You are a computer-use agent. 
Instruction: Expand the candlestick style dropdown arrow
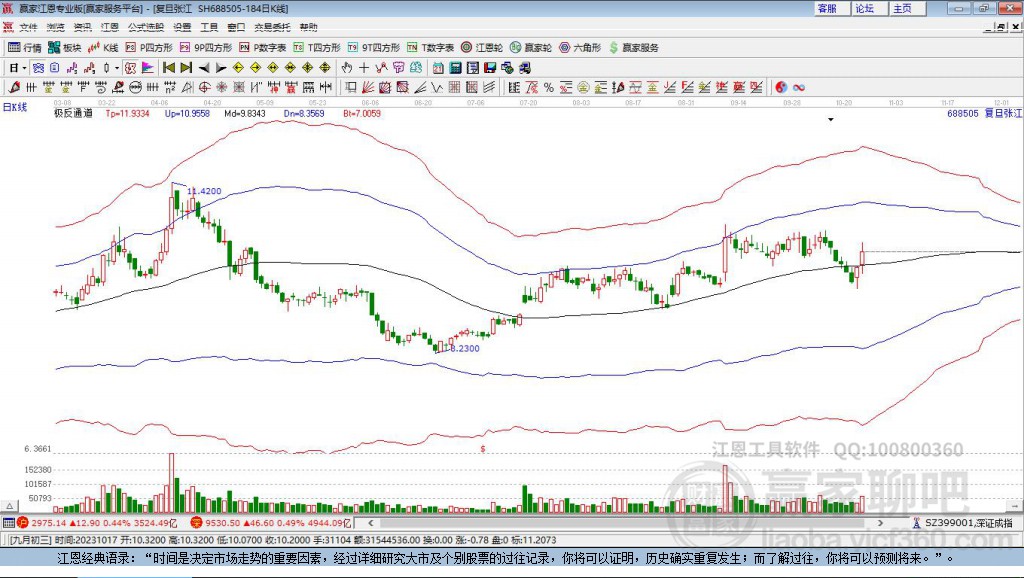[x=117, y=68]
